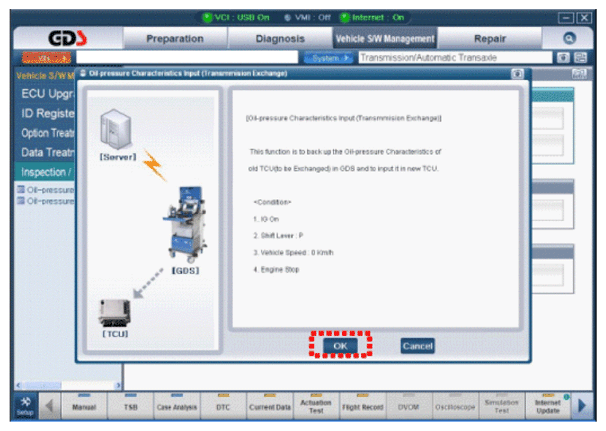
Task: Switch to the Diagnosis tab
Action: coord(280,39)
